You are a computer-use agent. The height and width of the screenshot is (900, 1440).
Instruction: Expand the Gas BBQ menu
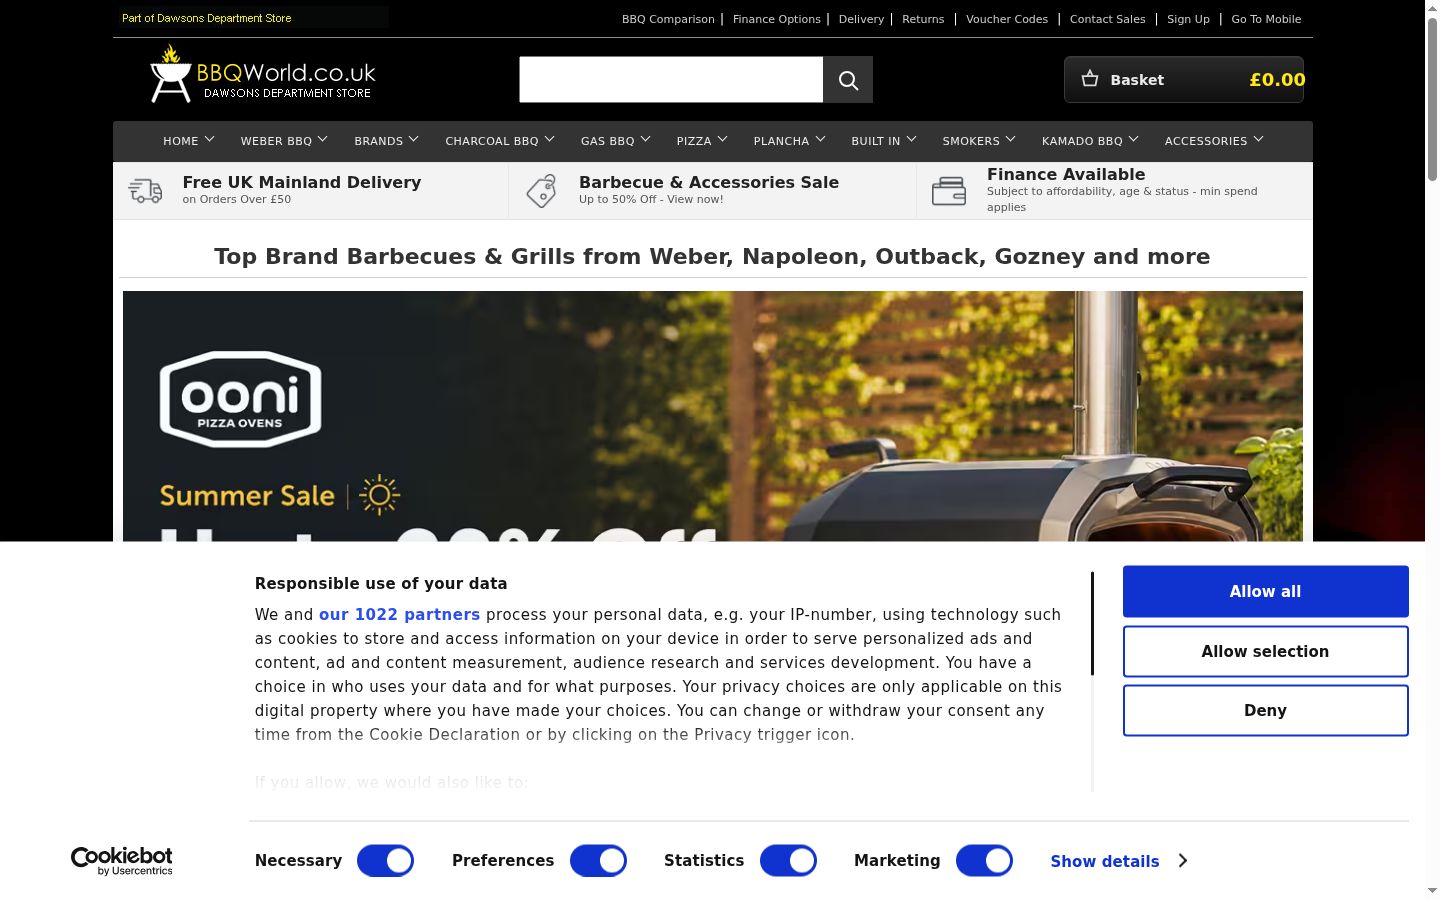point(616,141)
